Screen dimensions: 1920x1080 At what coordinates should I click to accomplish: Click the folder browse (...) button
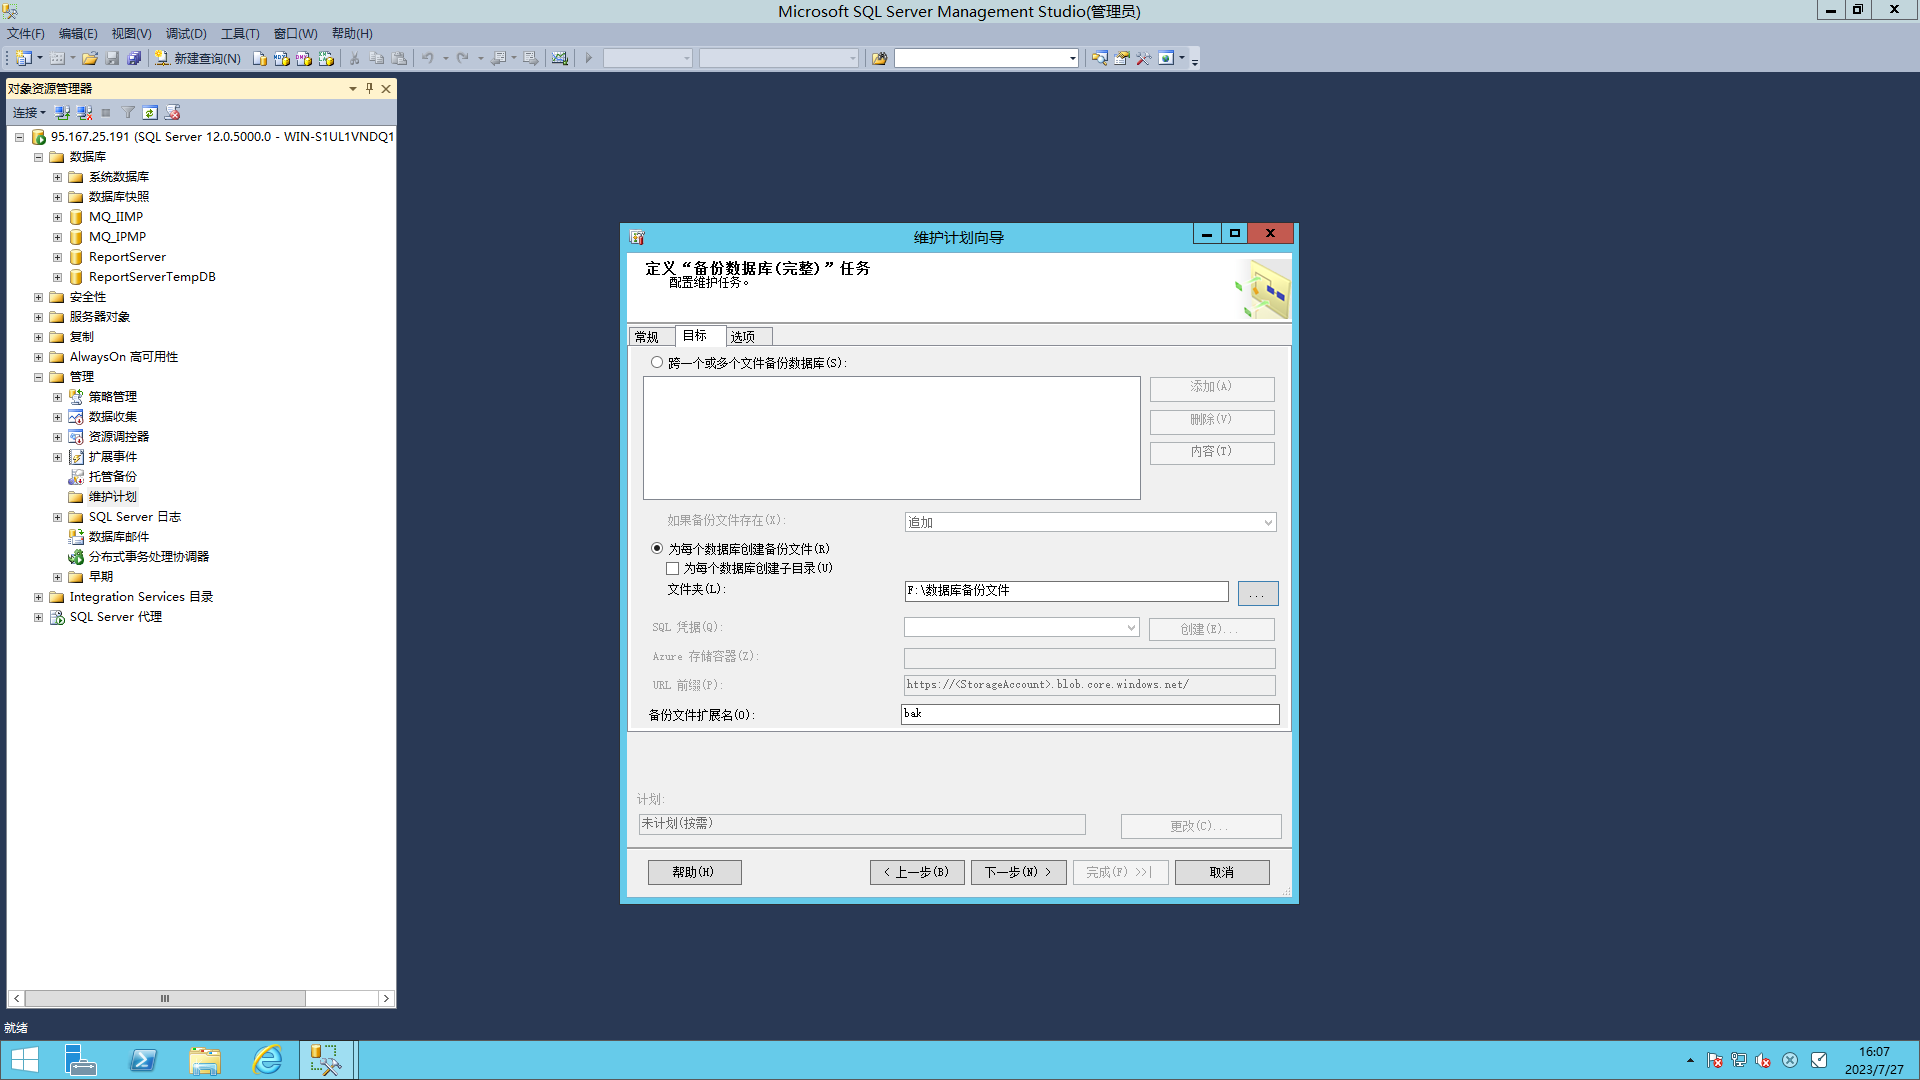1257,594
